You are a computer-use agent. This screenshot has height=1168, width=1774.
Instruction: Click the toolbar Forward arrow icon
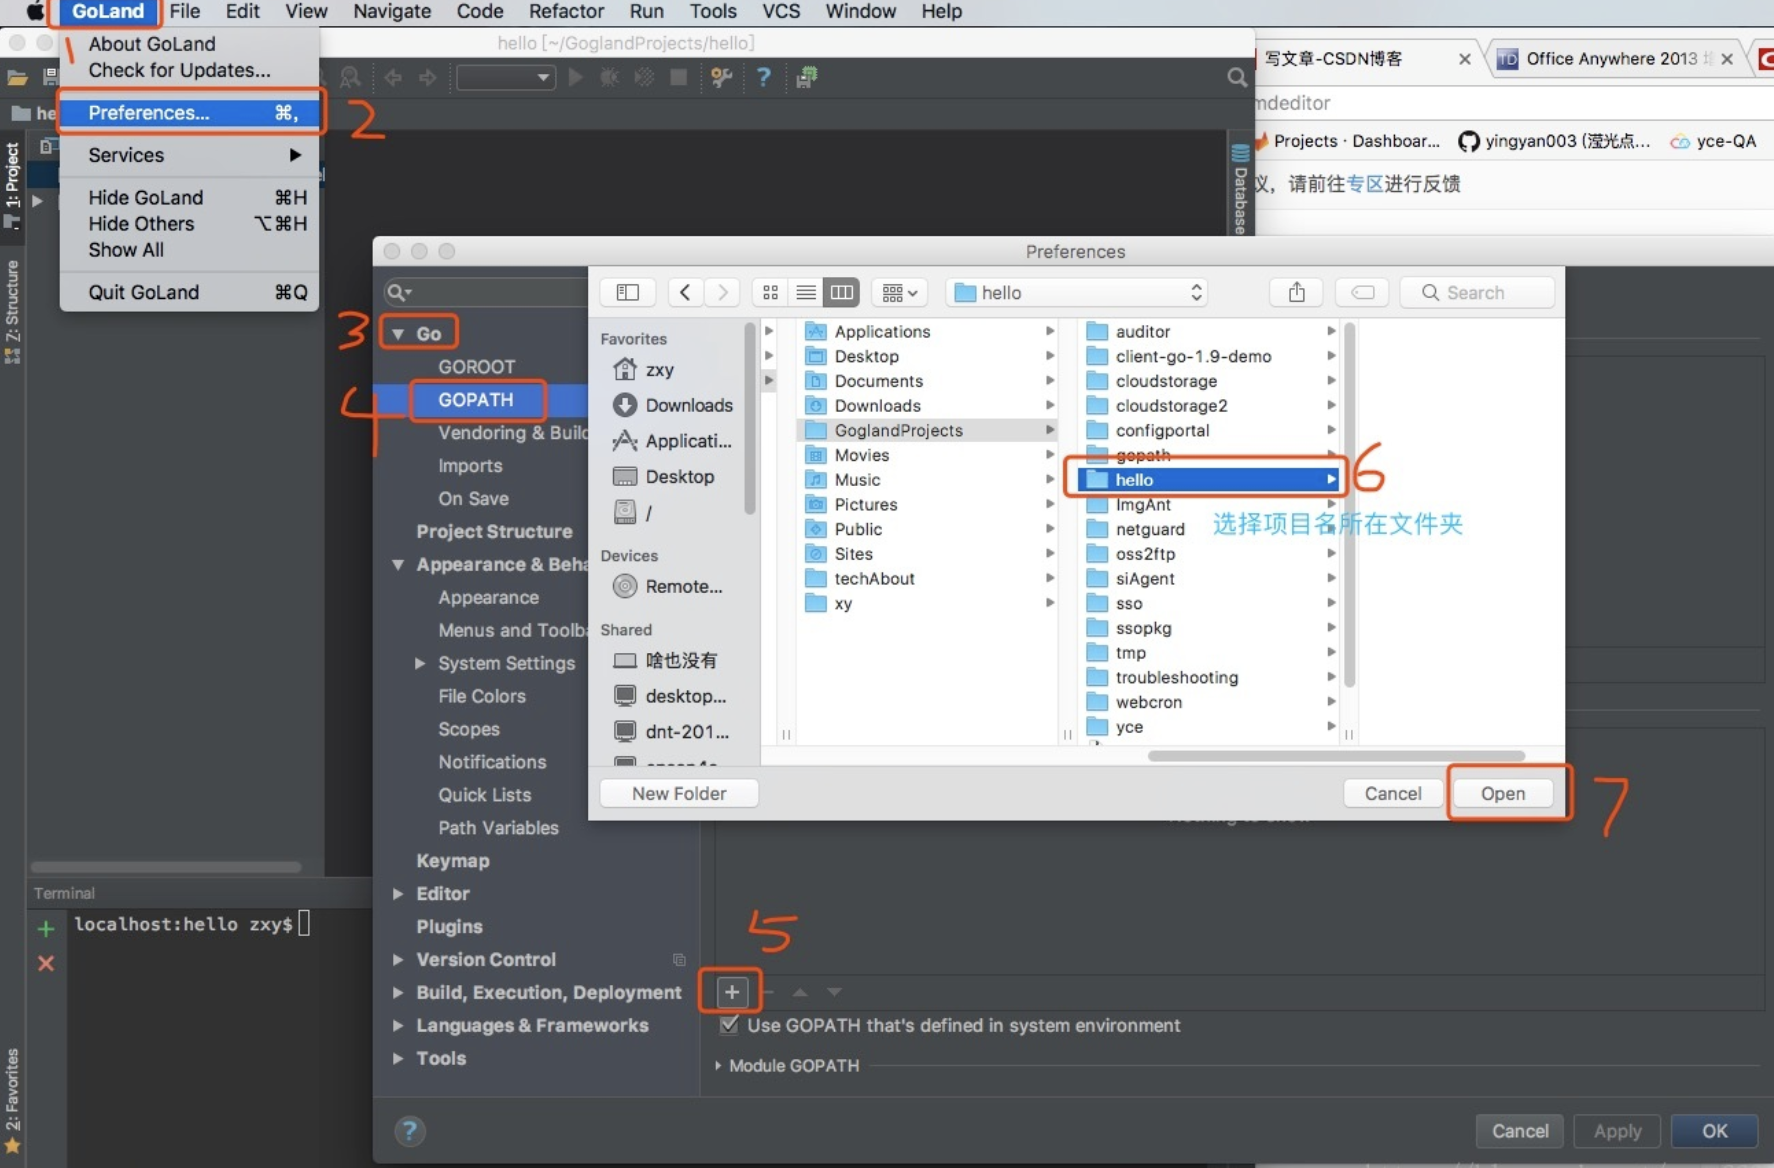(428, 77)
